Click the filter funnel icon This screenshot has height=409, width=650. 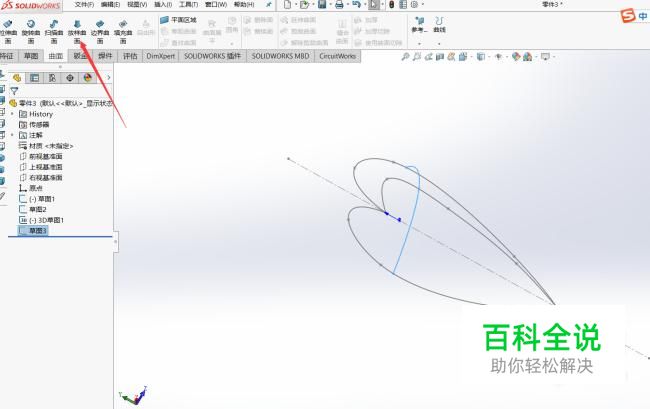(15, 90)
